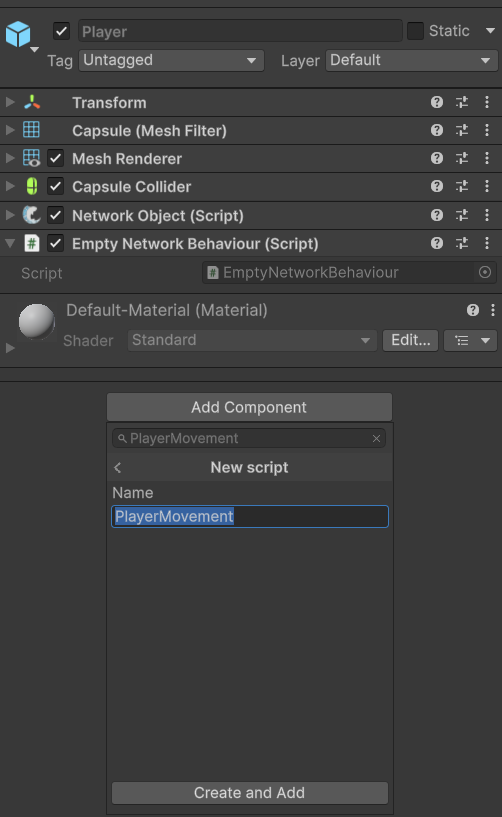The image size is (502, 817).
Task: Click the Mesh Renderer icon
Action: coord(31,158)
